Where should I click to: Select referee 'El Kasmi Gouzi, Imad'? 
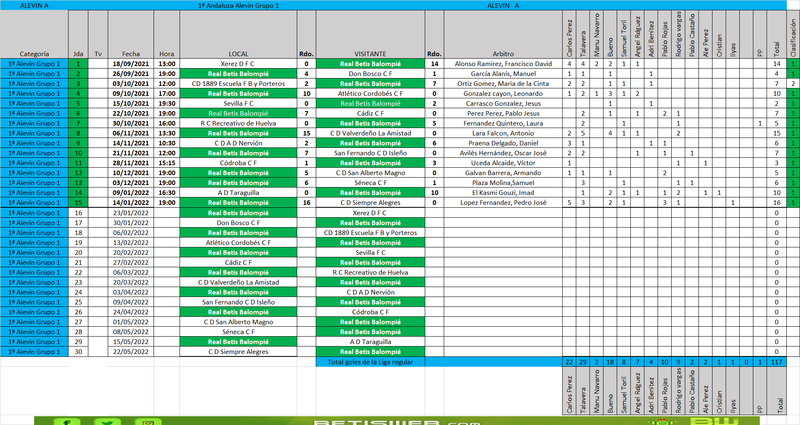coord(503,193)
